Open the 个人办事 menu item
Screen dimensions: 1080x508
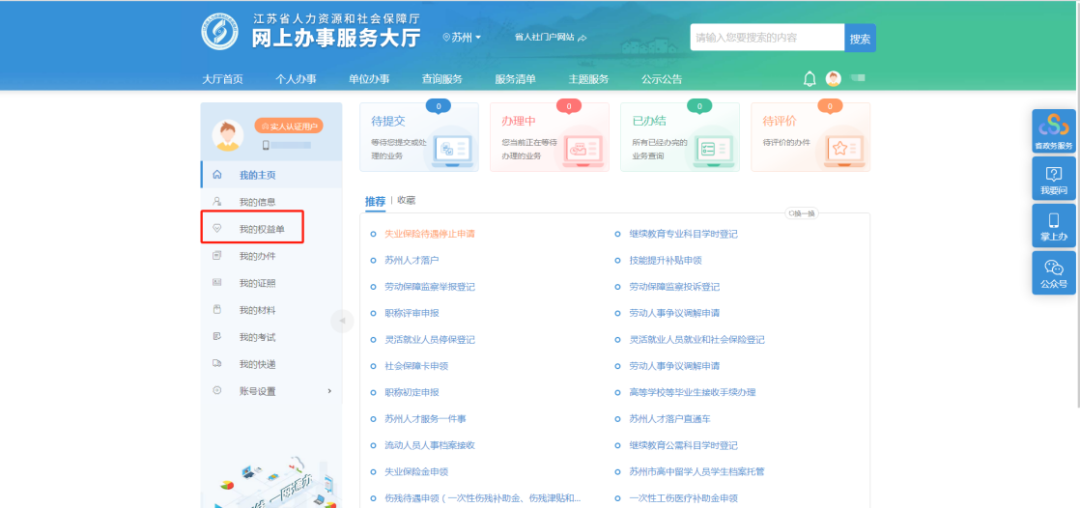[296, 79]
